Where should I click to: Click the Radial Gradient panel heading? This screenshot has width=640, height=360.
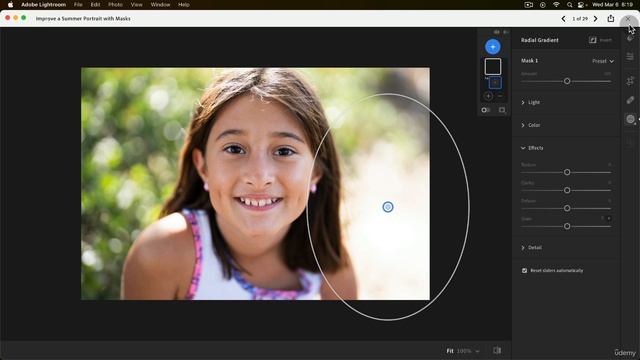pyautogui.click(x=540, y=40)
